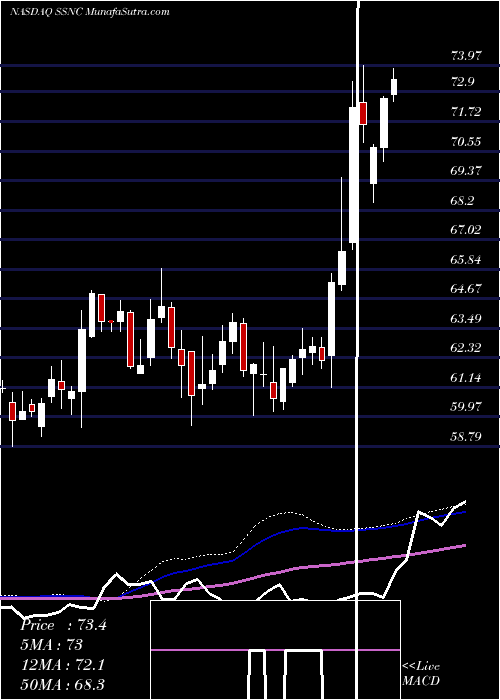Click the 12MA : 72.1 readout
Viewport: 500px width, 700px height.
(62, 665)
